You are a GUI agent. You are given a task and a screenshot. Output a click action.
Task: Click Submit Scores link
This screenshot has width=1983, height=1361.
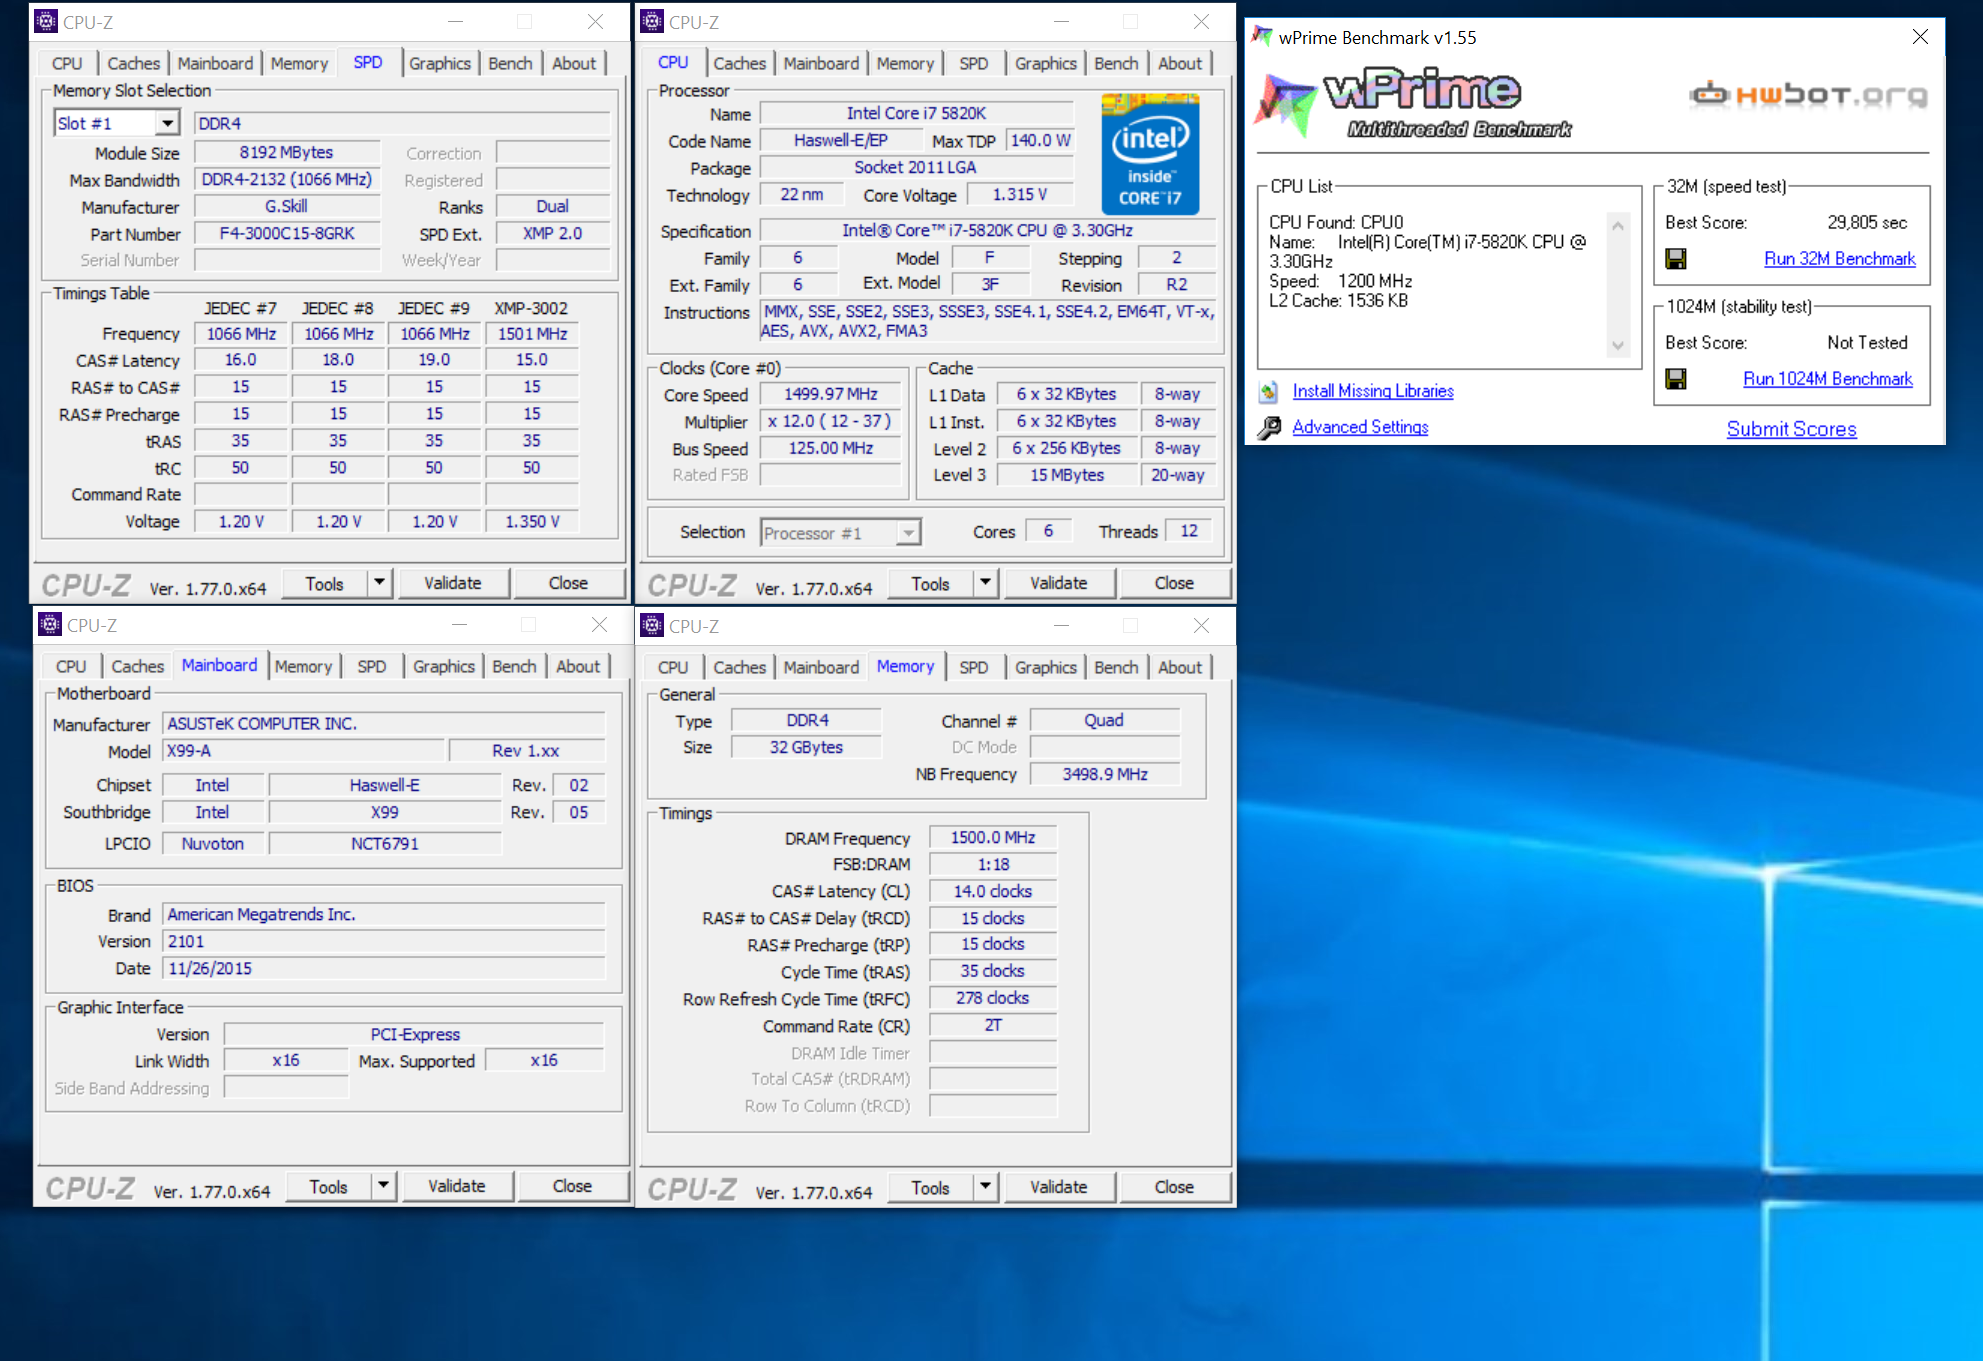pyautogui.click(x=1791, y=429)
